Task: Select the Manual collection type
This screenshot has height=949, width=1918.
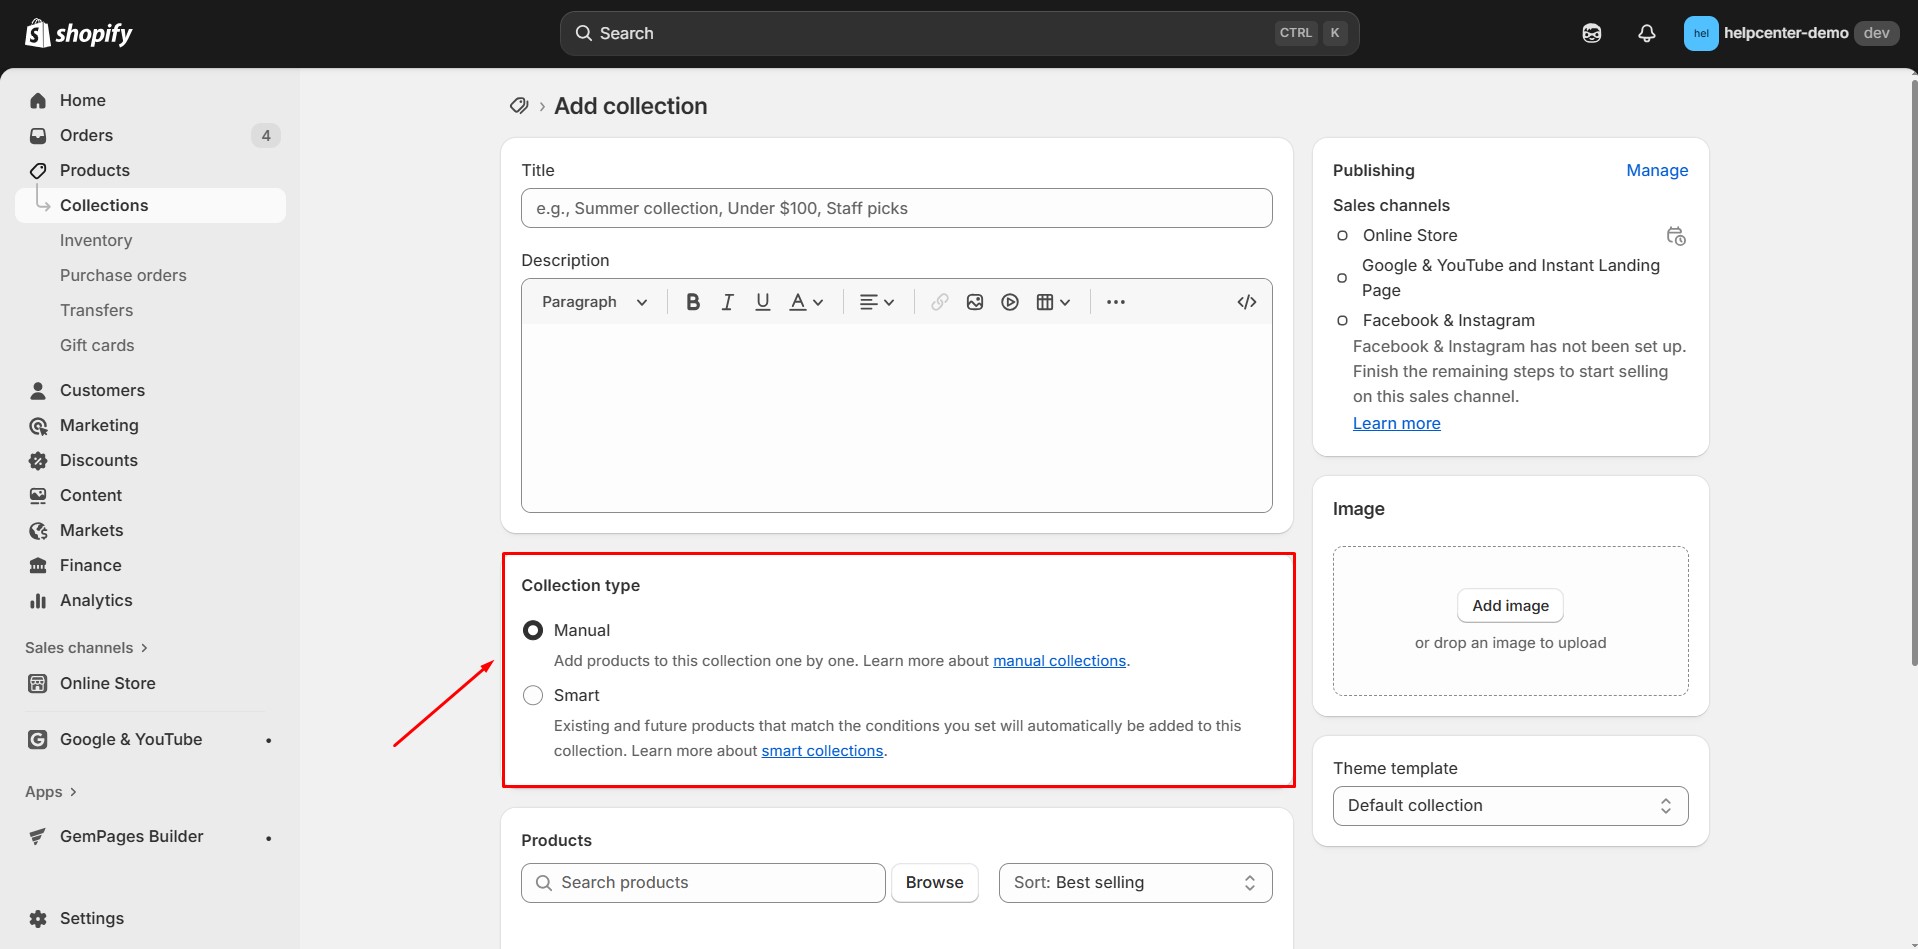Action: click(x=532, y=629)
